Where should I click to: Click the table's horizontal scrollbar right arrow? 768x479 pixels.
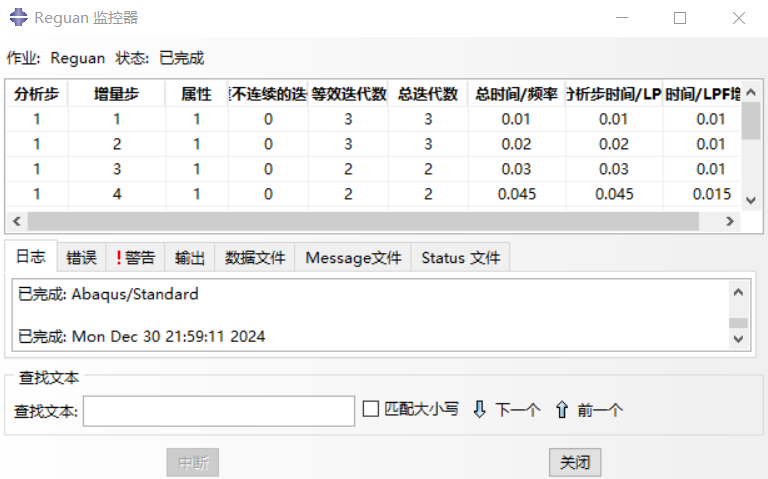[x=730, y=221]
